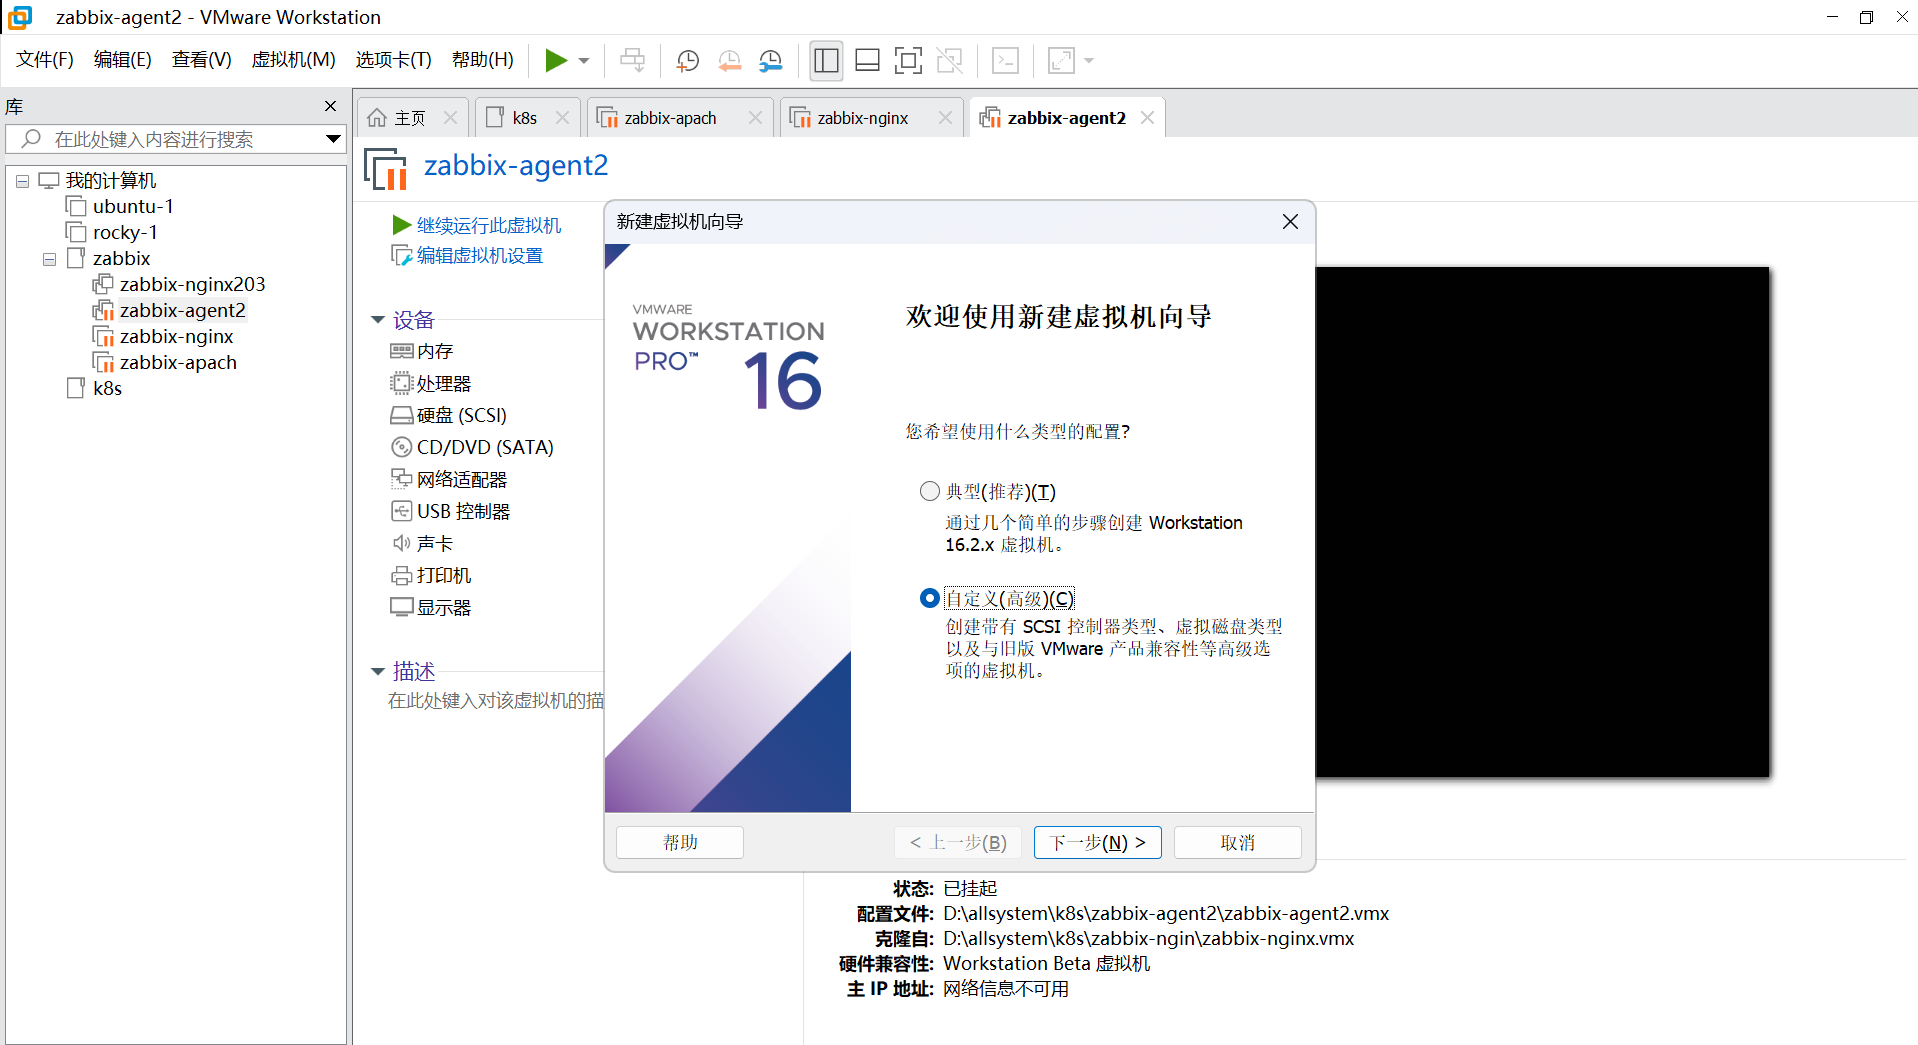Click the unity mode toolbar icon

949,61
